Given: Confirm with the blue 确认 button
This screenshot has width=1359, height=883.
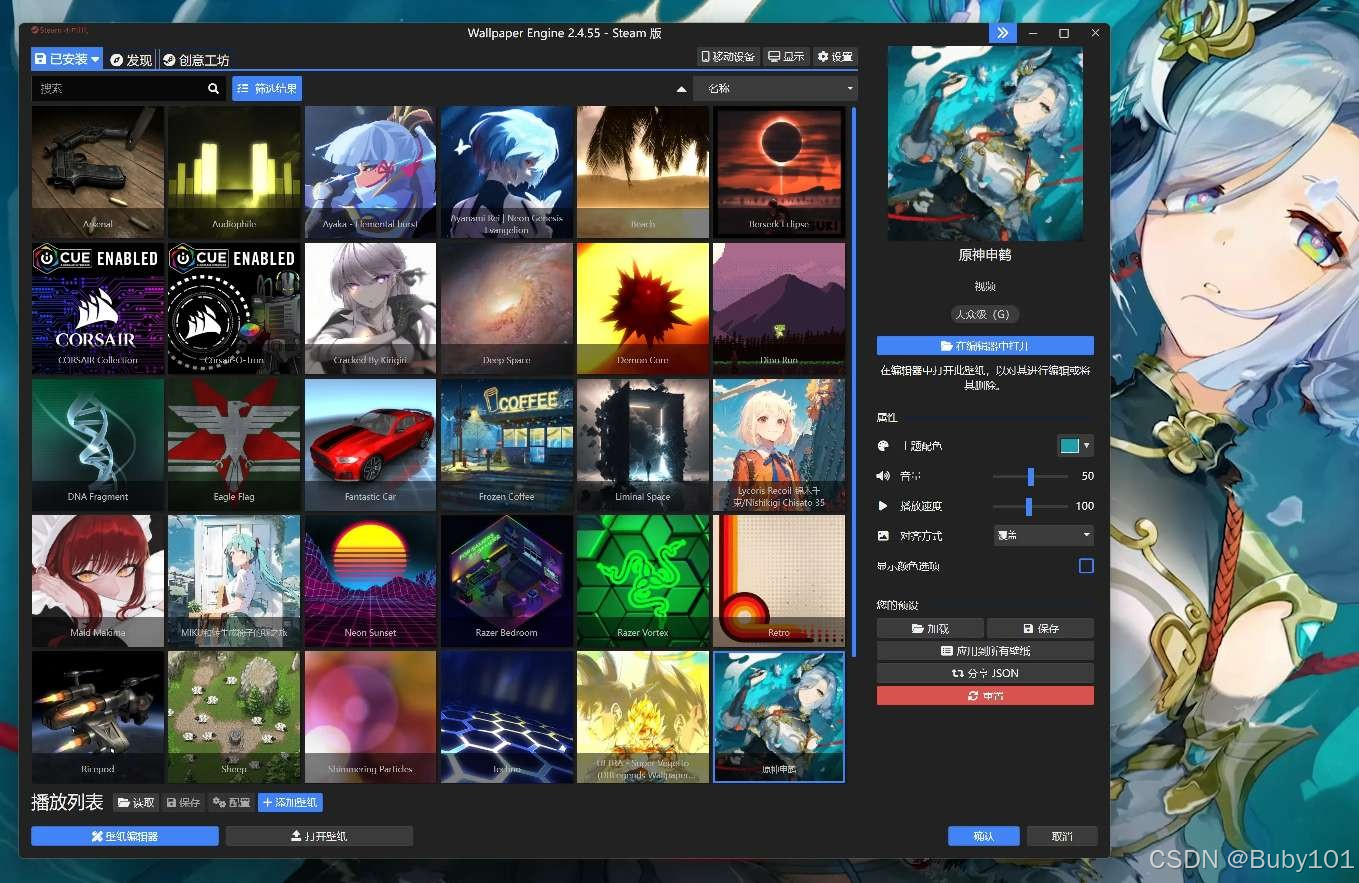Looking at the screenshot, I should (984, 836).
